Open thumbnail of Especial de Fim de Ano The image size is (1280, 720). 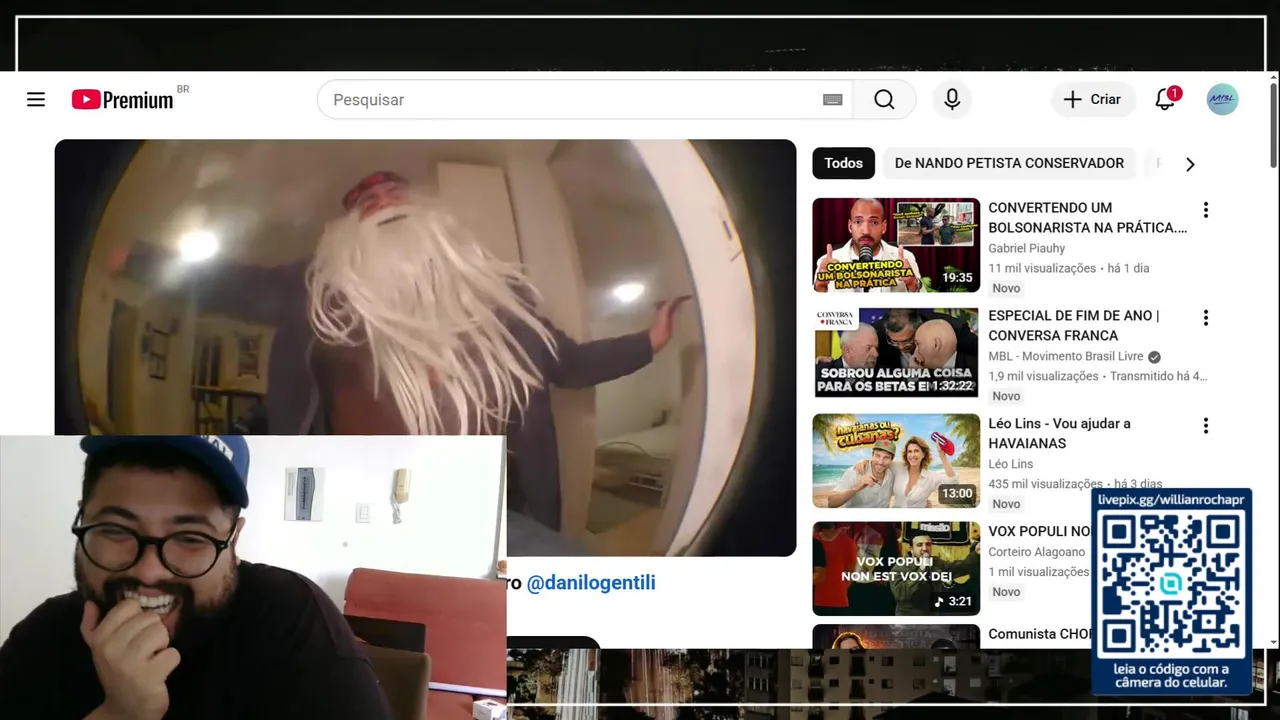pos(896,353)
